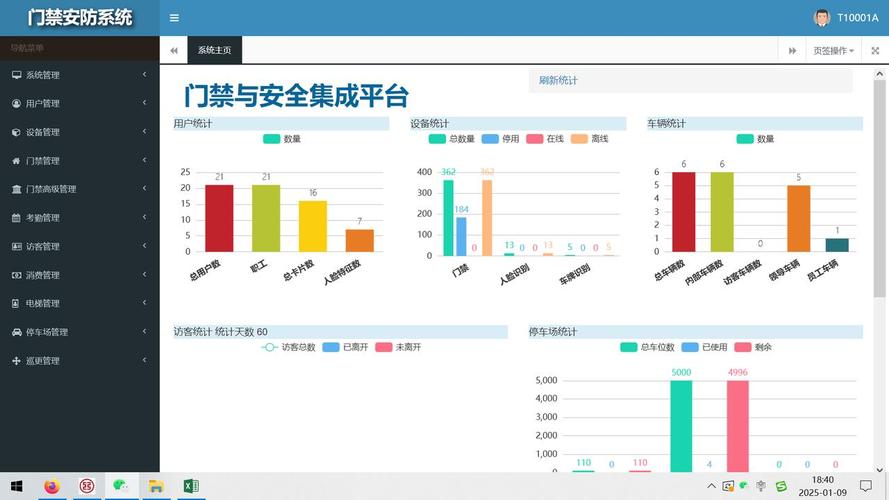This screenshot has height=500, width=889.
Task: Toggle 已使用 legend in 停车场统计
Action: click(705, 347)
